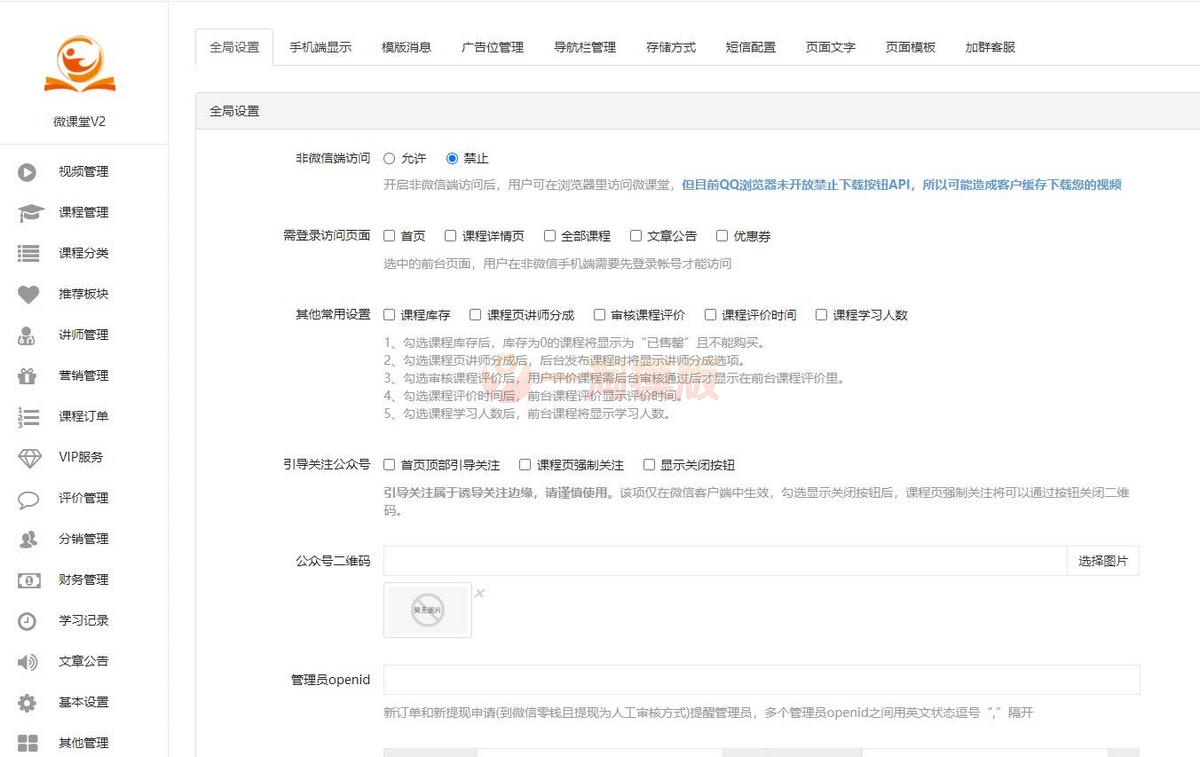Switch to the 短信配置 tab
The image size is (1200, 757).
(751, 46)
